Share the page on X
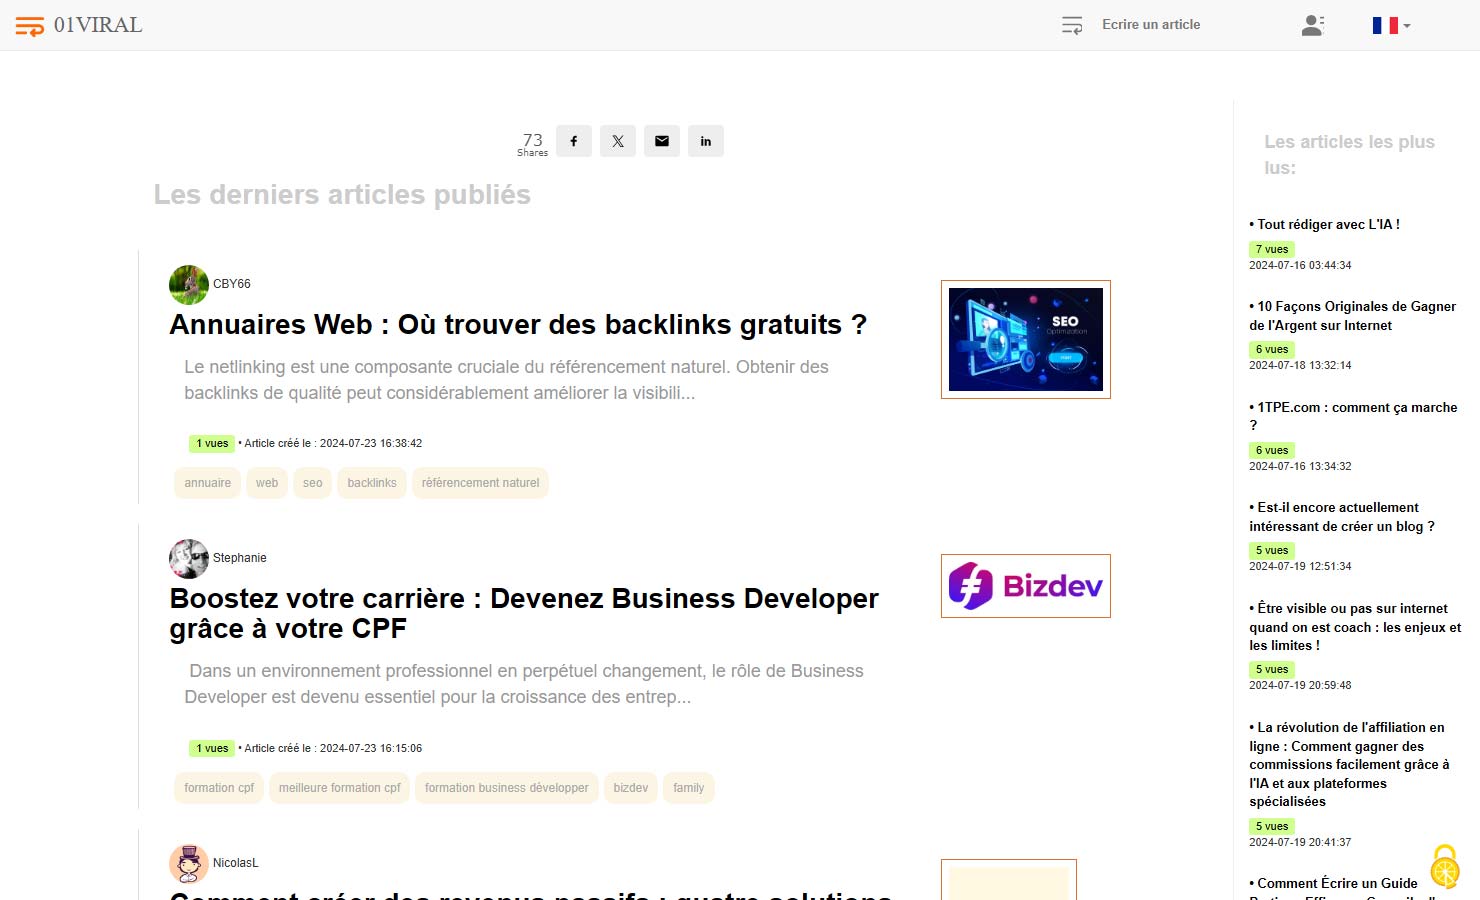Viewport: 1480px width, 900px height. (618, 141)
